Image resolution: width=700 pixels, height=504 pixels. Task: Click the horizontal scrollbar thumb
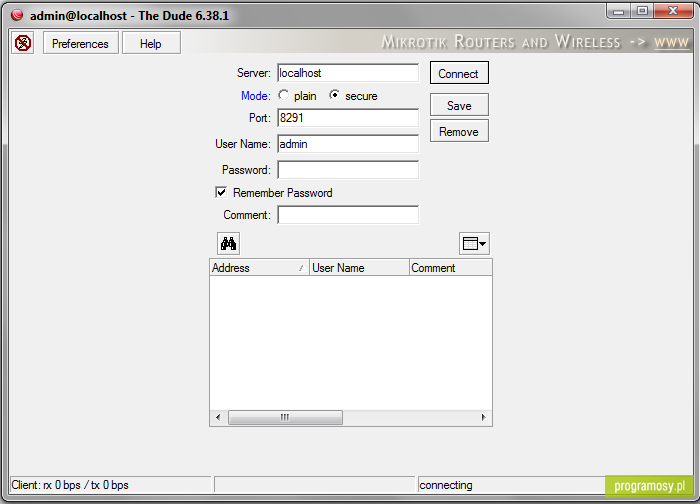[285, 417]
